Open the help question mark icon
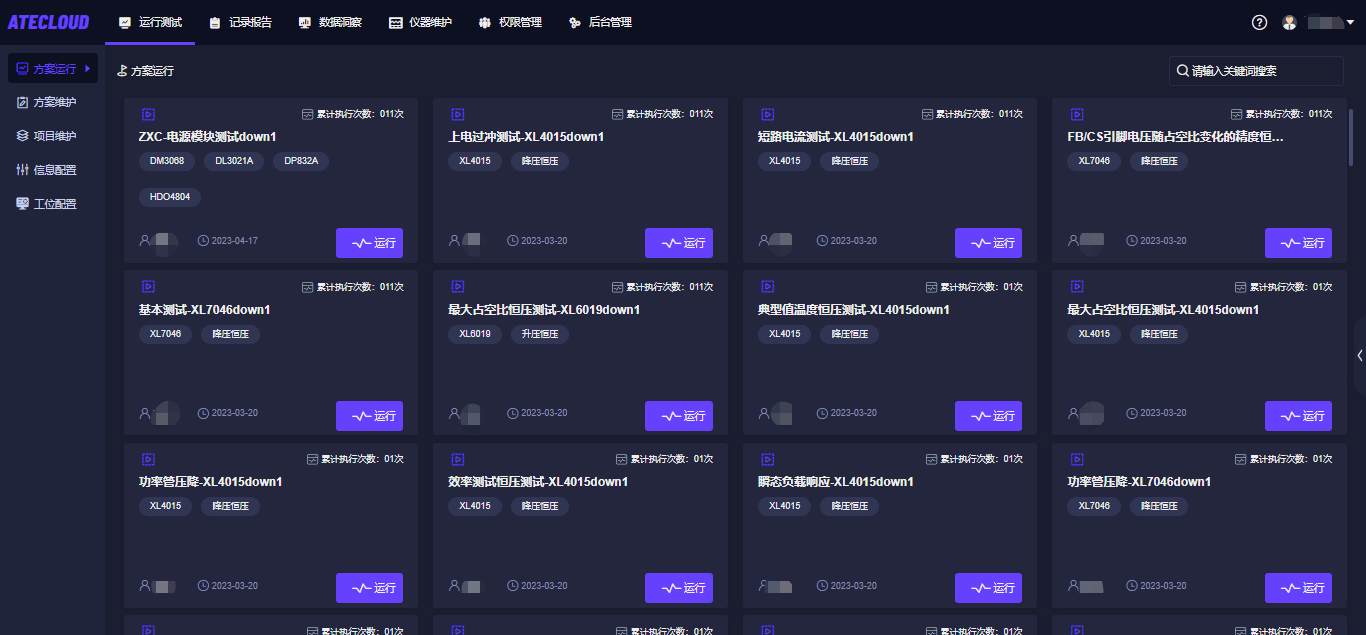1366x635 pixels. coord(1259,22)
